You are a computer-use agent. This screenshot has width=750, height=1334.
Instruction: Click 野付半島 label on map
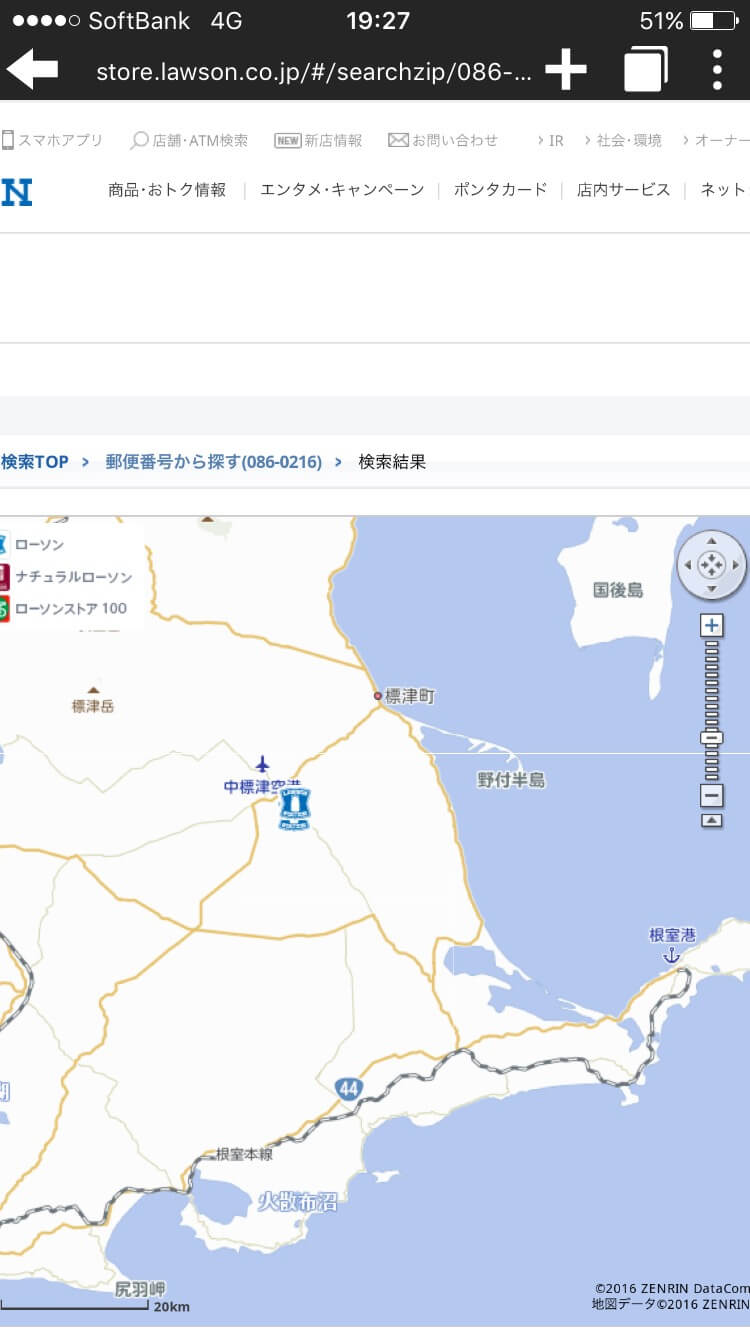coord(511,780)
